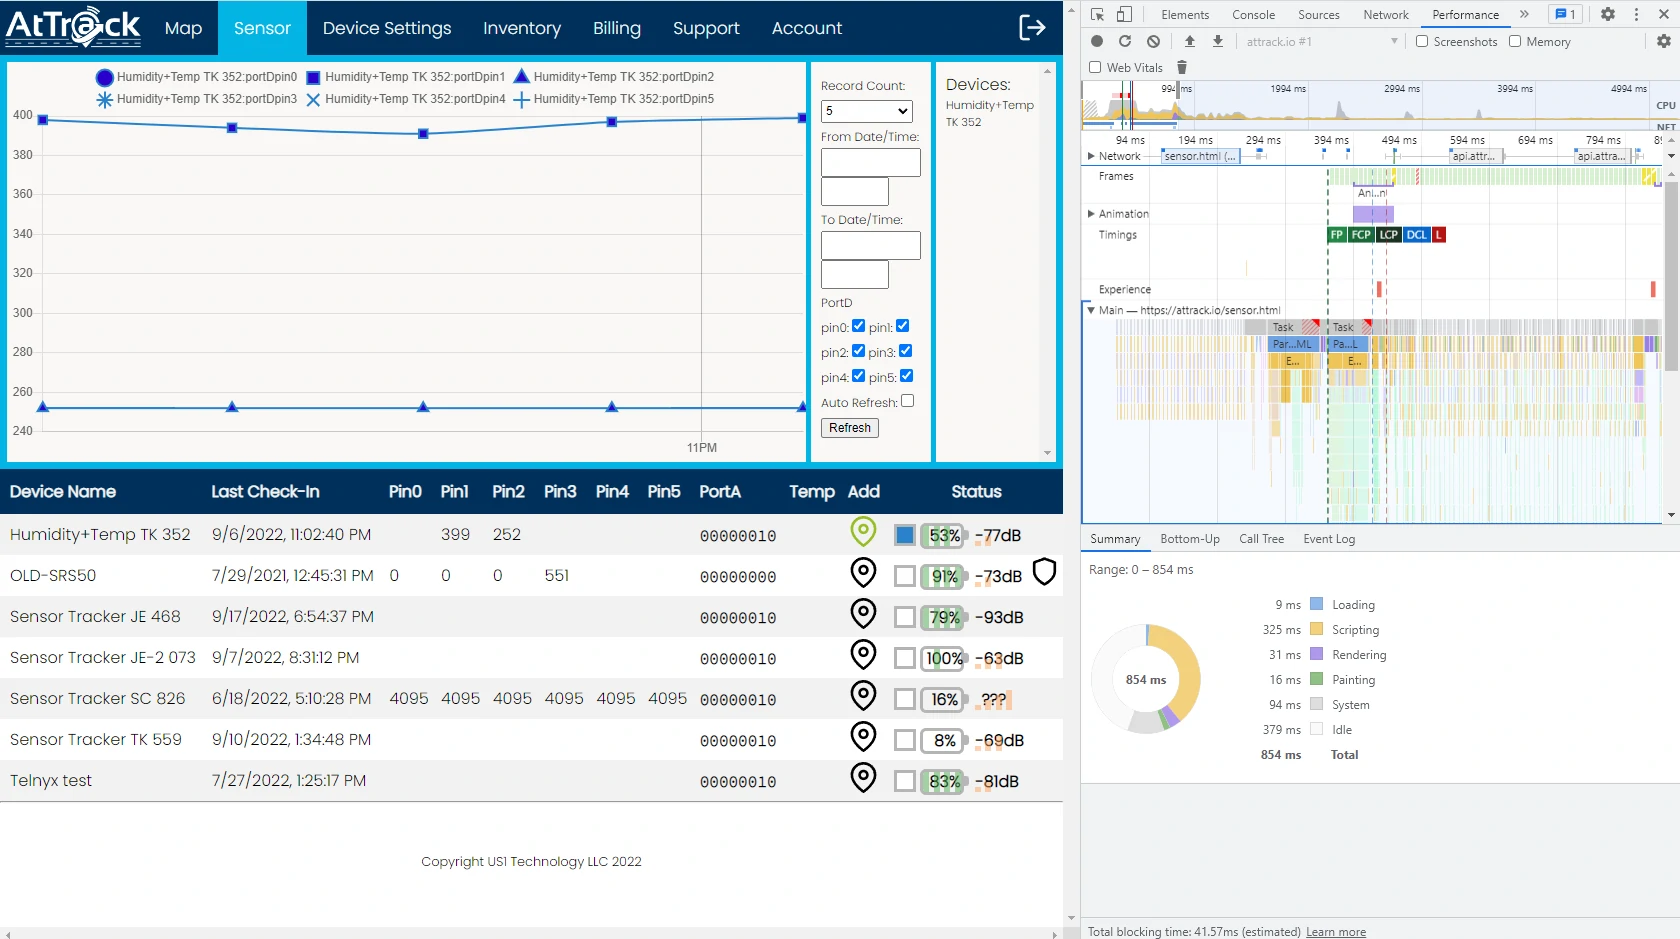This screenshot has width=1680, height=939.
Task: Switch to the Bottom-Up tab
Action: coord(1189,539)
